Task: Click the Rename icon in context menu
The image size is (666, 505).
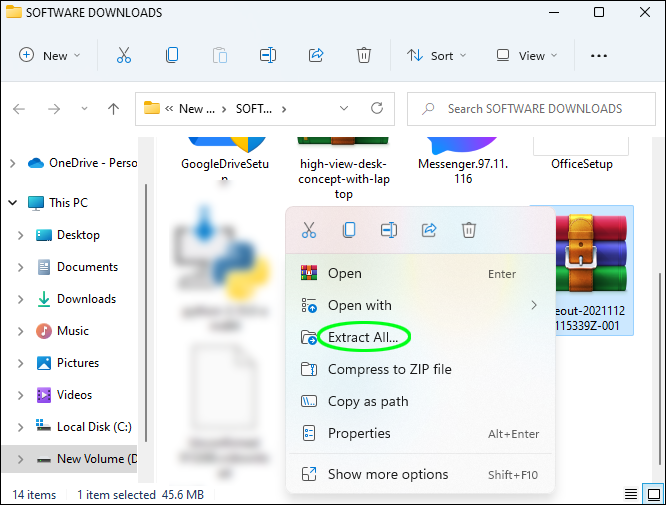Action: [389, 230]
